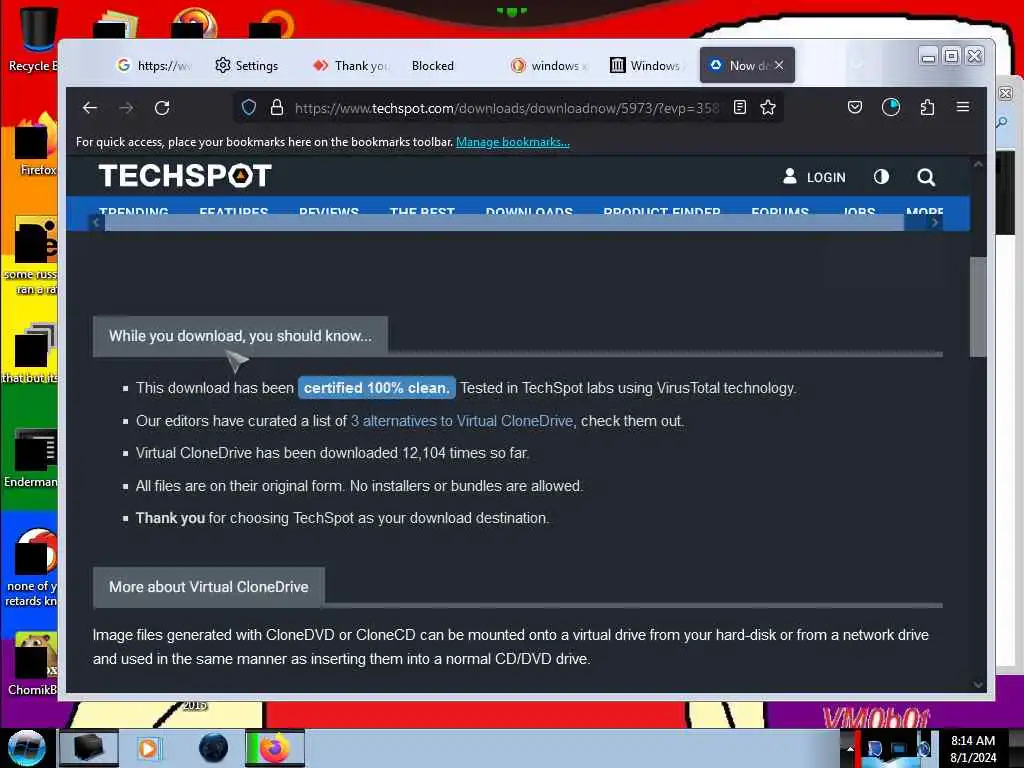Open Firefox desktop shortcut icon
Viewport: 1024px width, 768px height.
tap(36, 145)
